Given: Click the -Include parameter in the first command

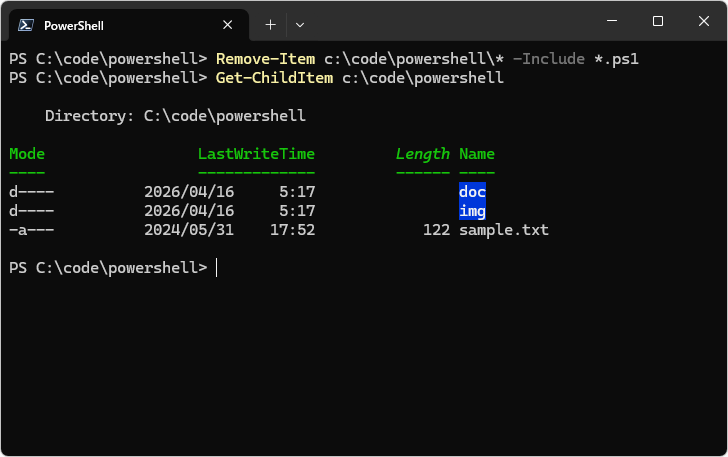Looking at the screenshot, I should pos(548,59).
